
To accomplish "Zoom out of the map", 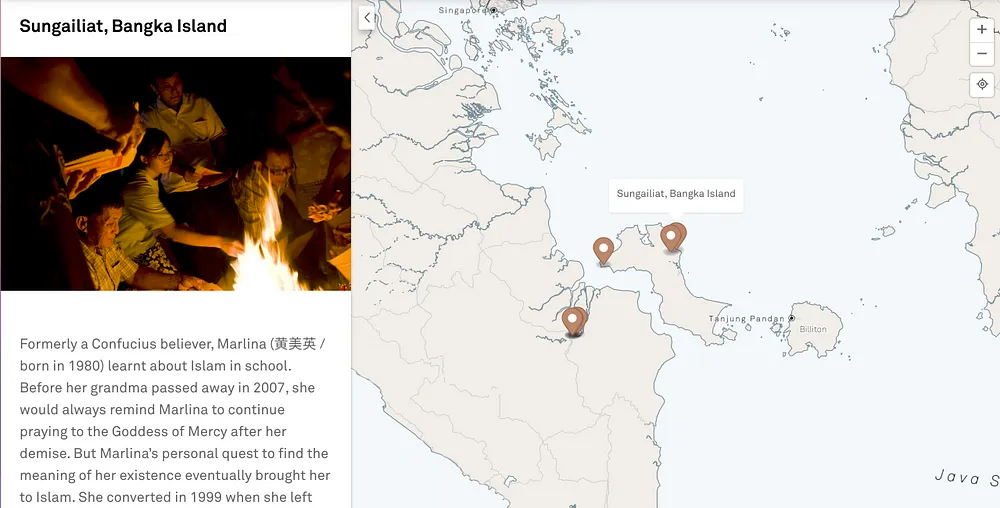I will [982, 54].
